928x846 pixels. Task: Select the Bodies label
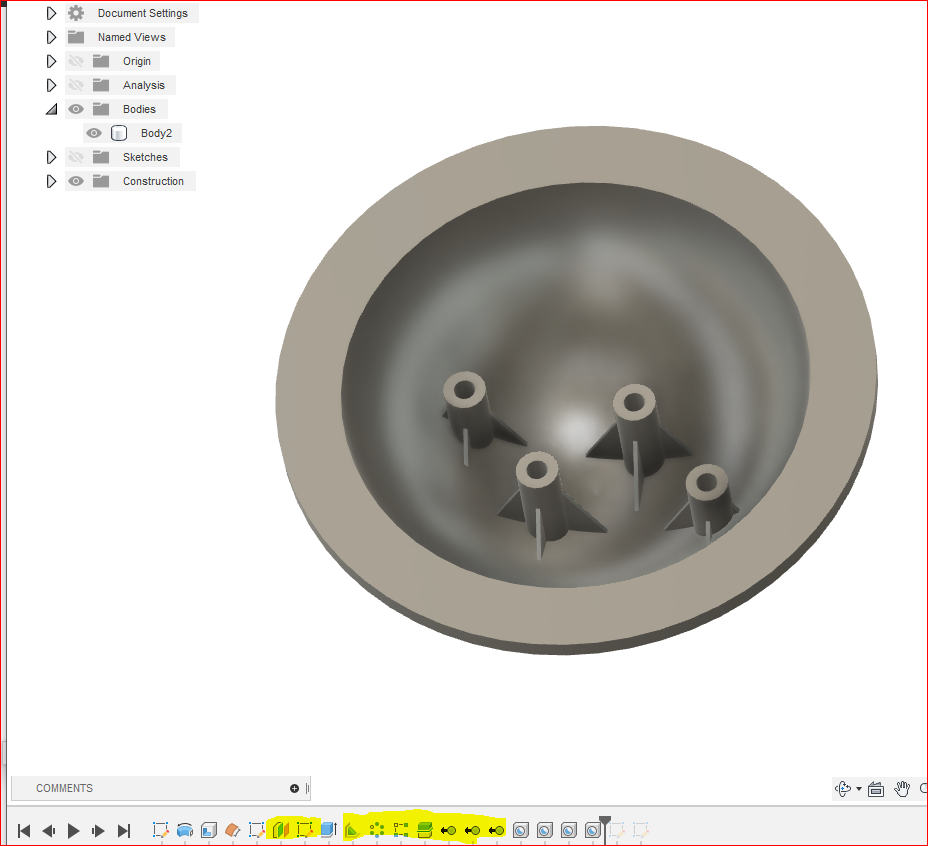tap(139, 110)
